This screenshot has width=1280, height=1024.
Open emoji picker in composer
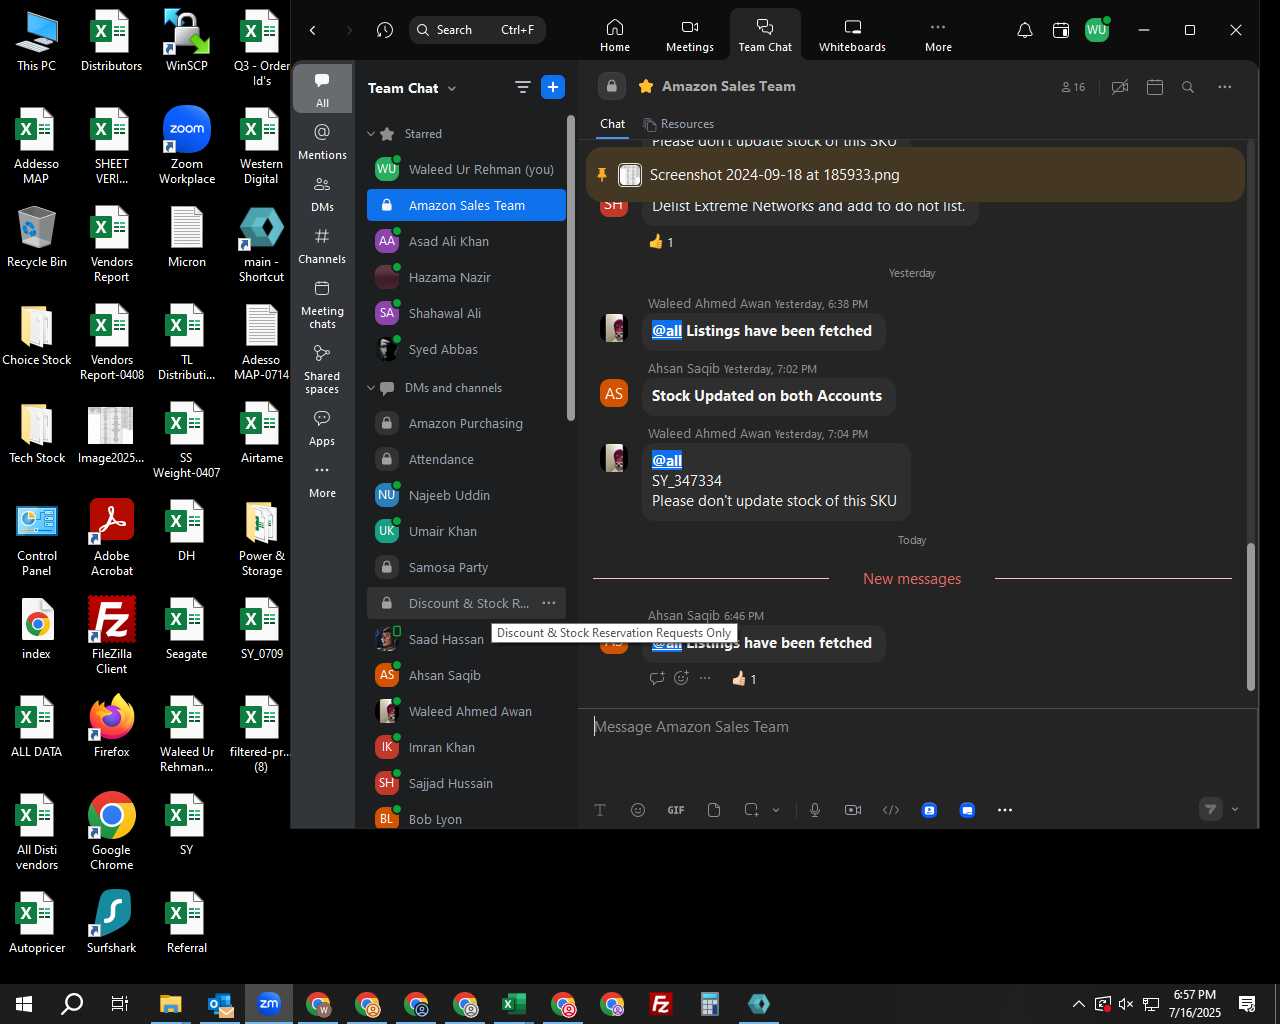click(x=638, y=810)
